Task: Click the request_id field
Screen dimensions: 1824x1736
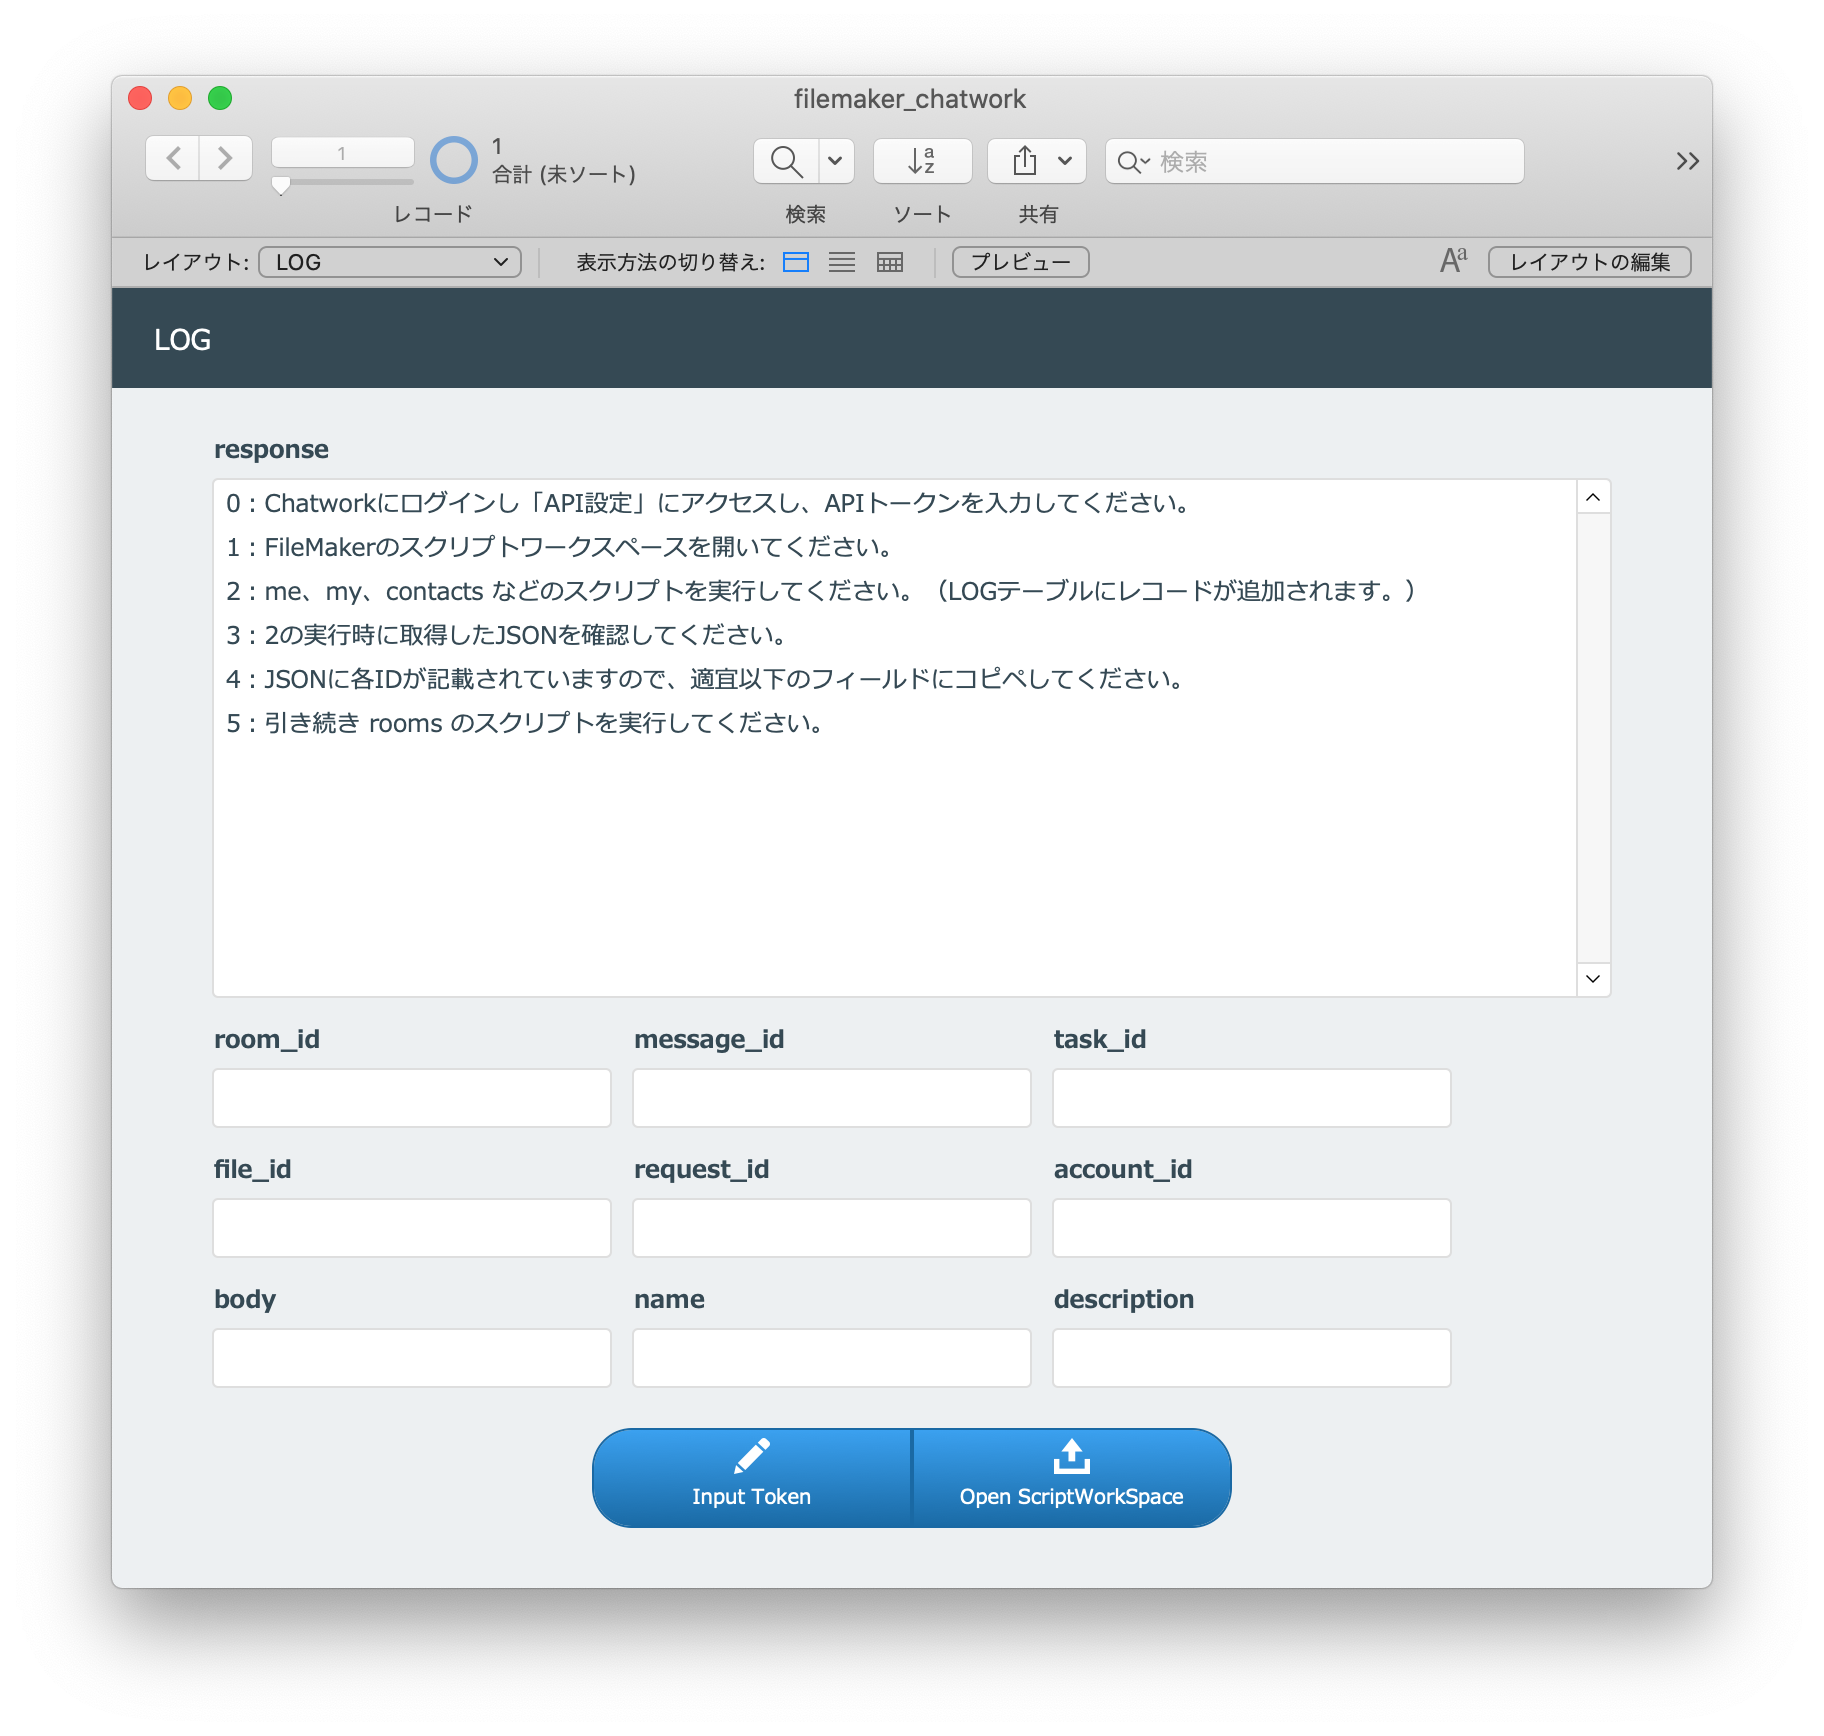Action: 832,1228
